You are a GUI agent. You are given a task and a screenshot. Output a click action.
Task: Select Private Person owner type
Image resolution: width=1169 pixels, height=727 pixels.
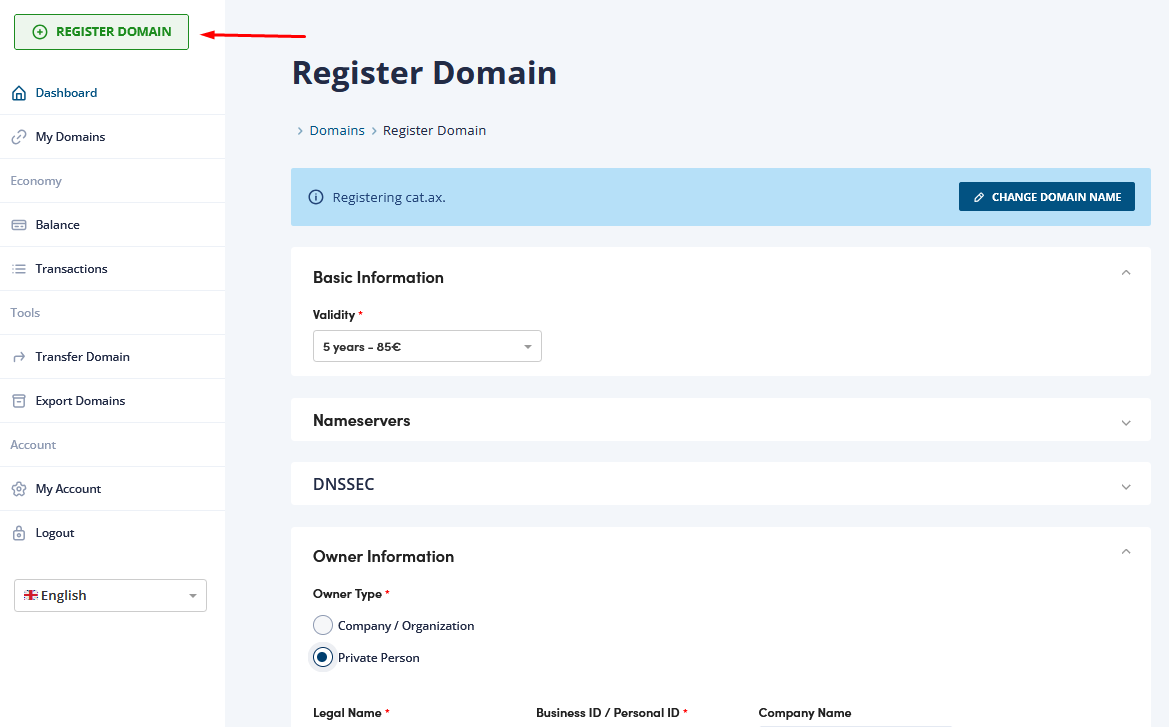(323, 658)
